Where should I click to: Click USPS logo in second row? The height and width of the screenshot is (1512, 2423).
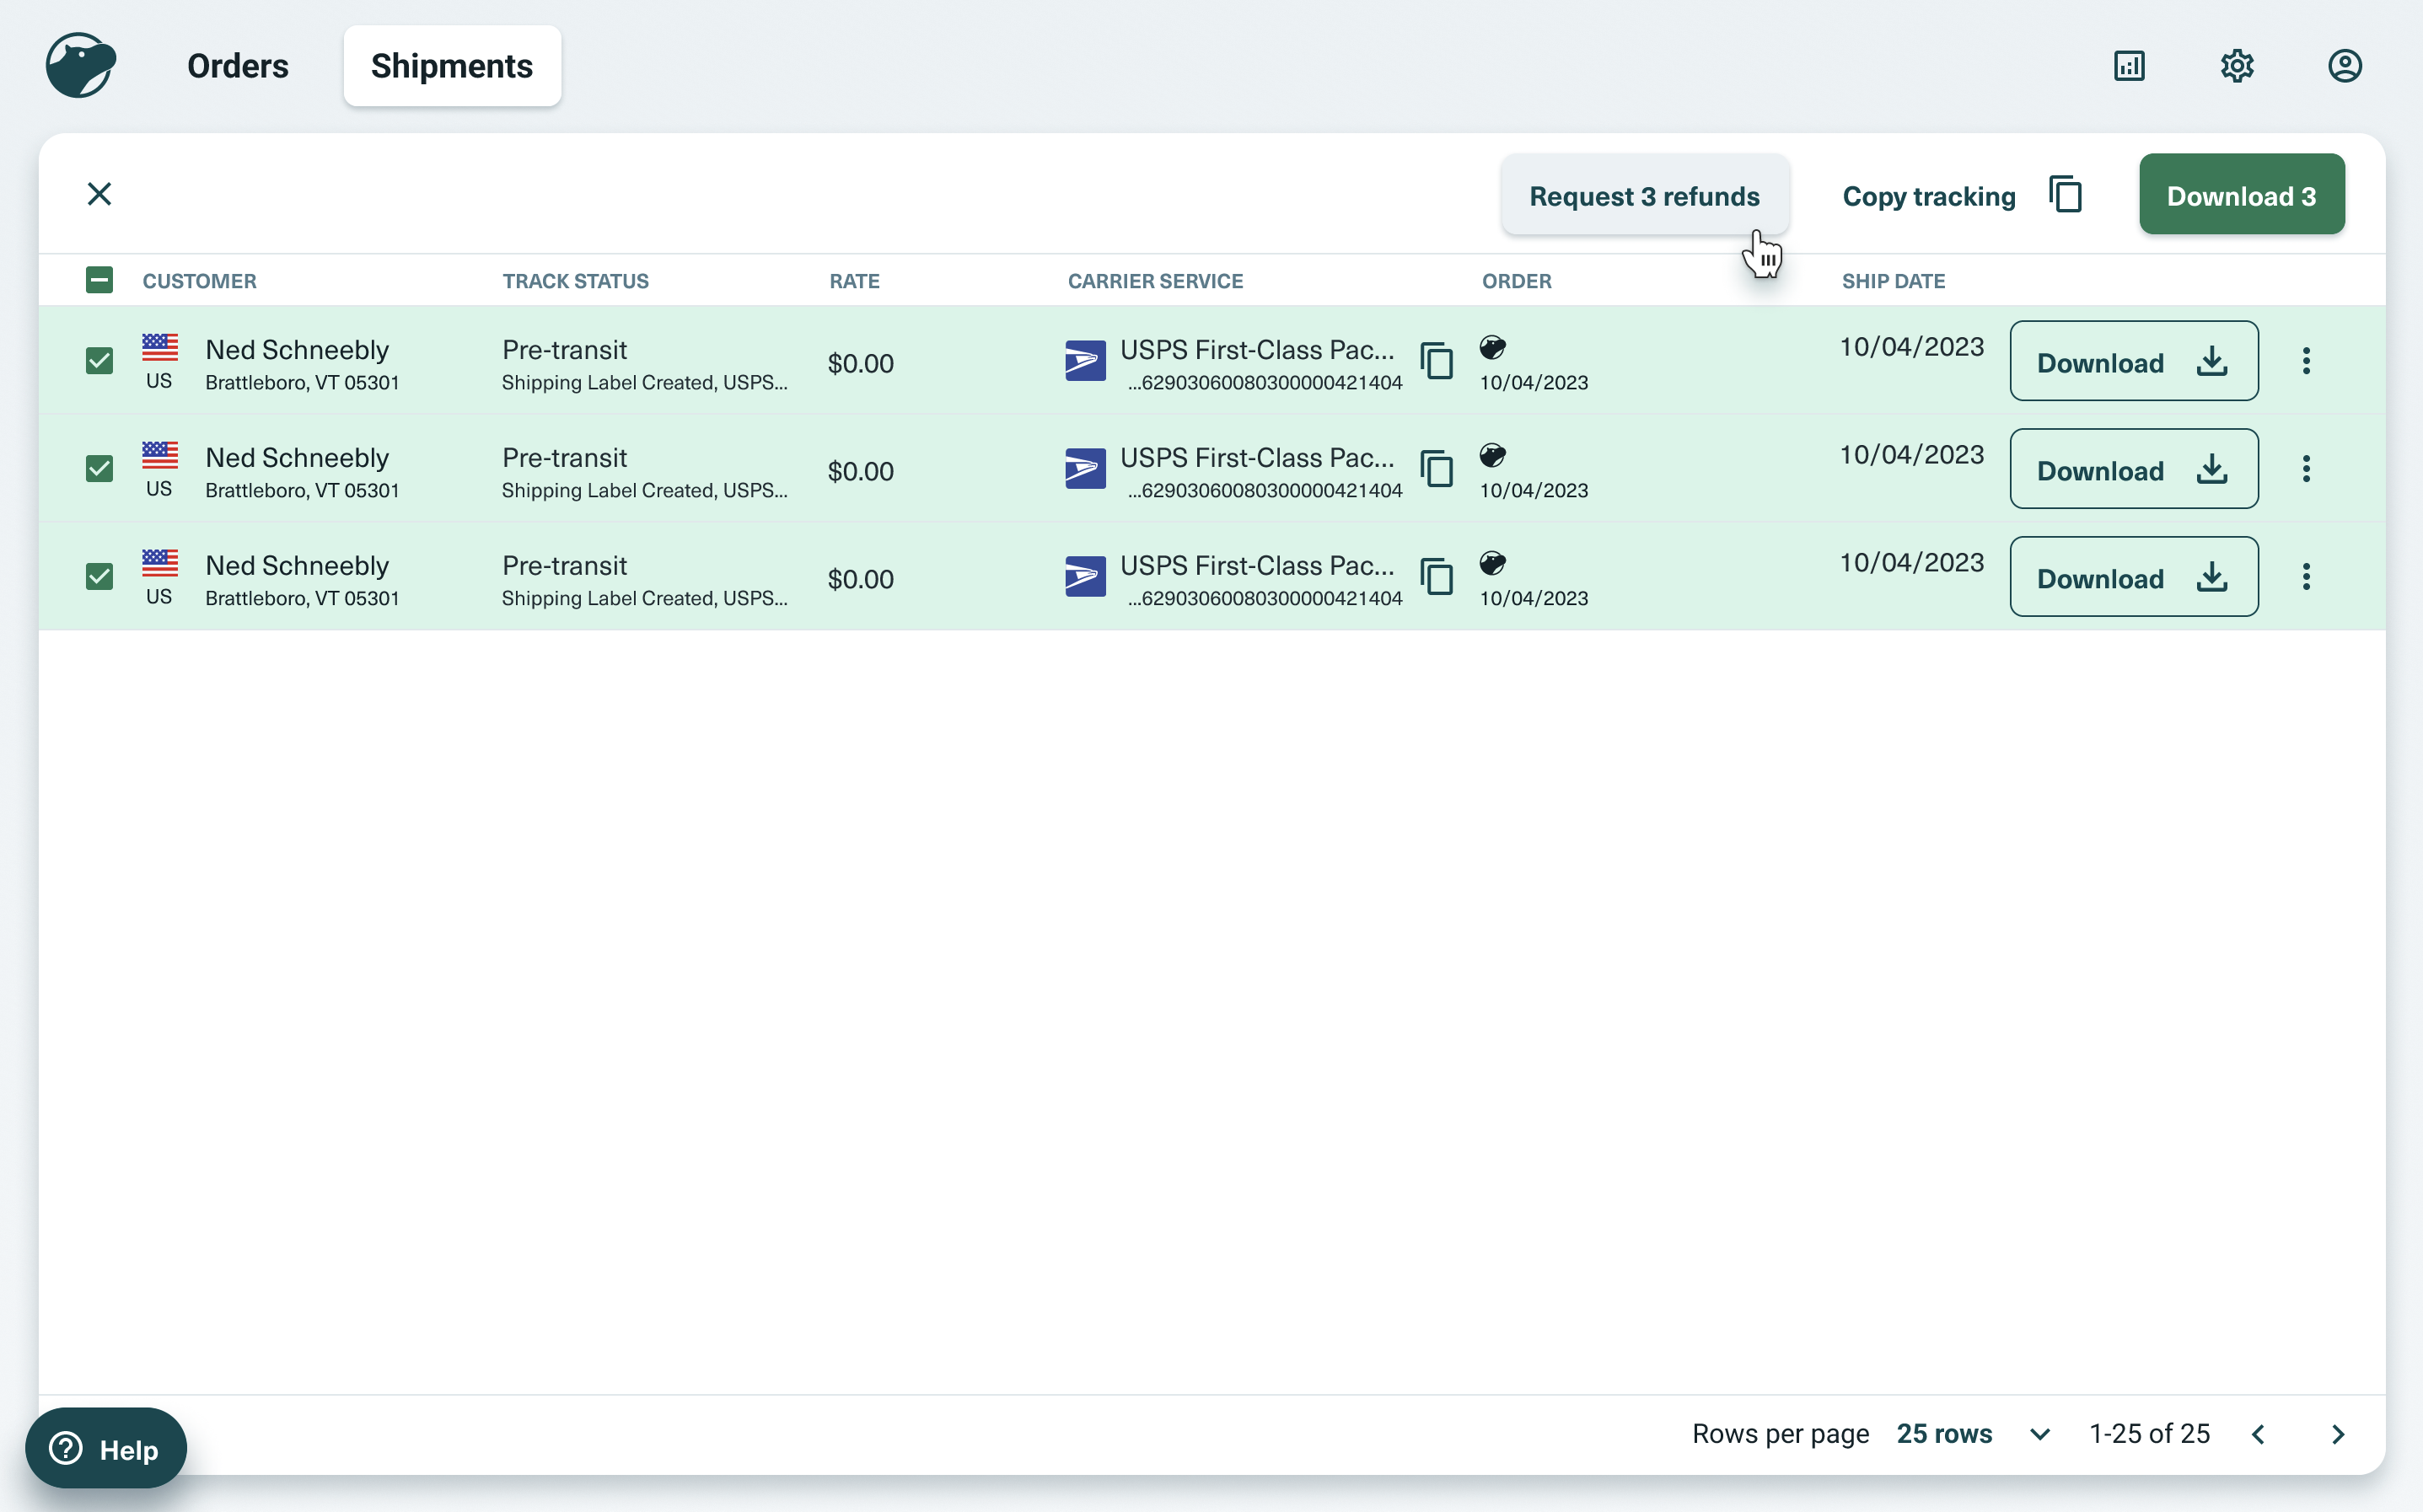1085,469
